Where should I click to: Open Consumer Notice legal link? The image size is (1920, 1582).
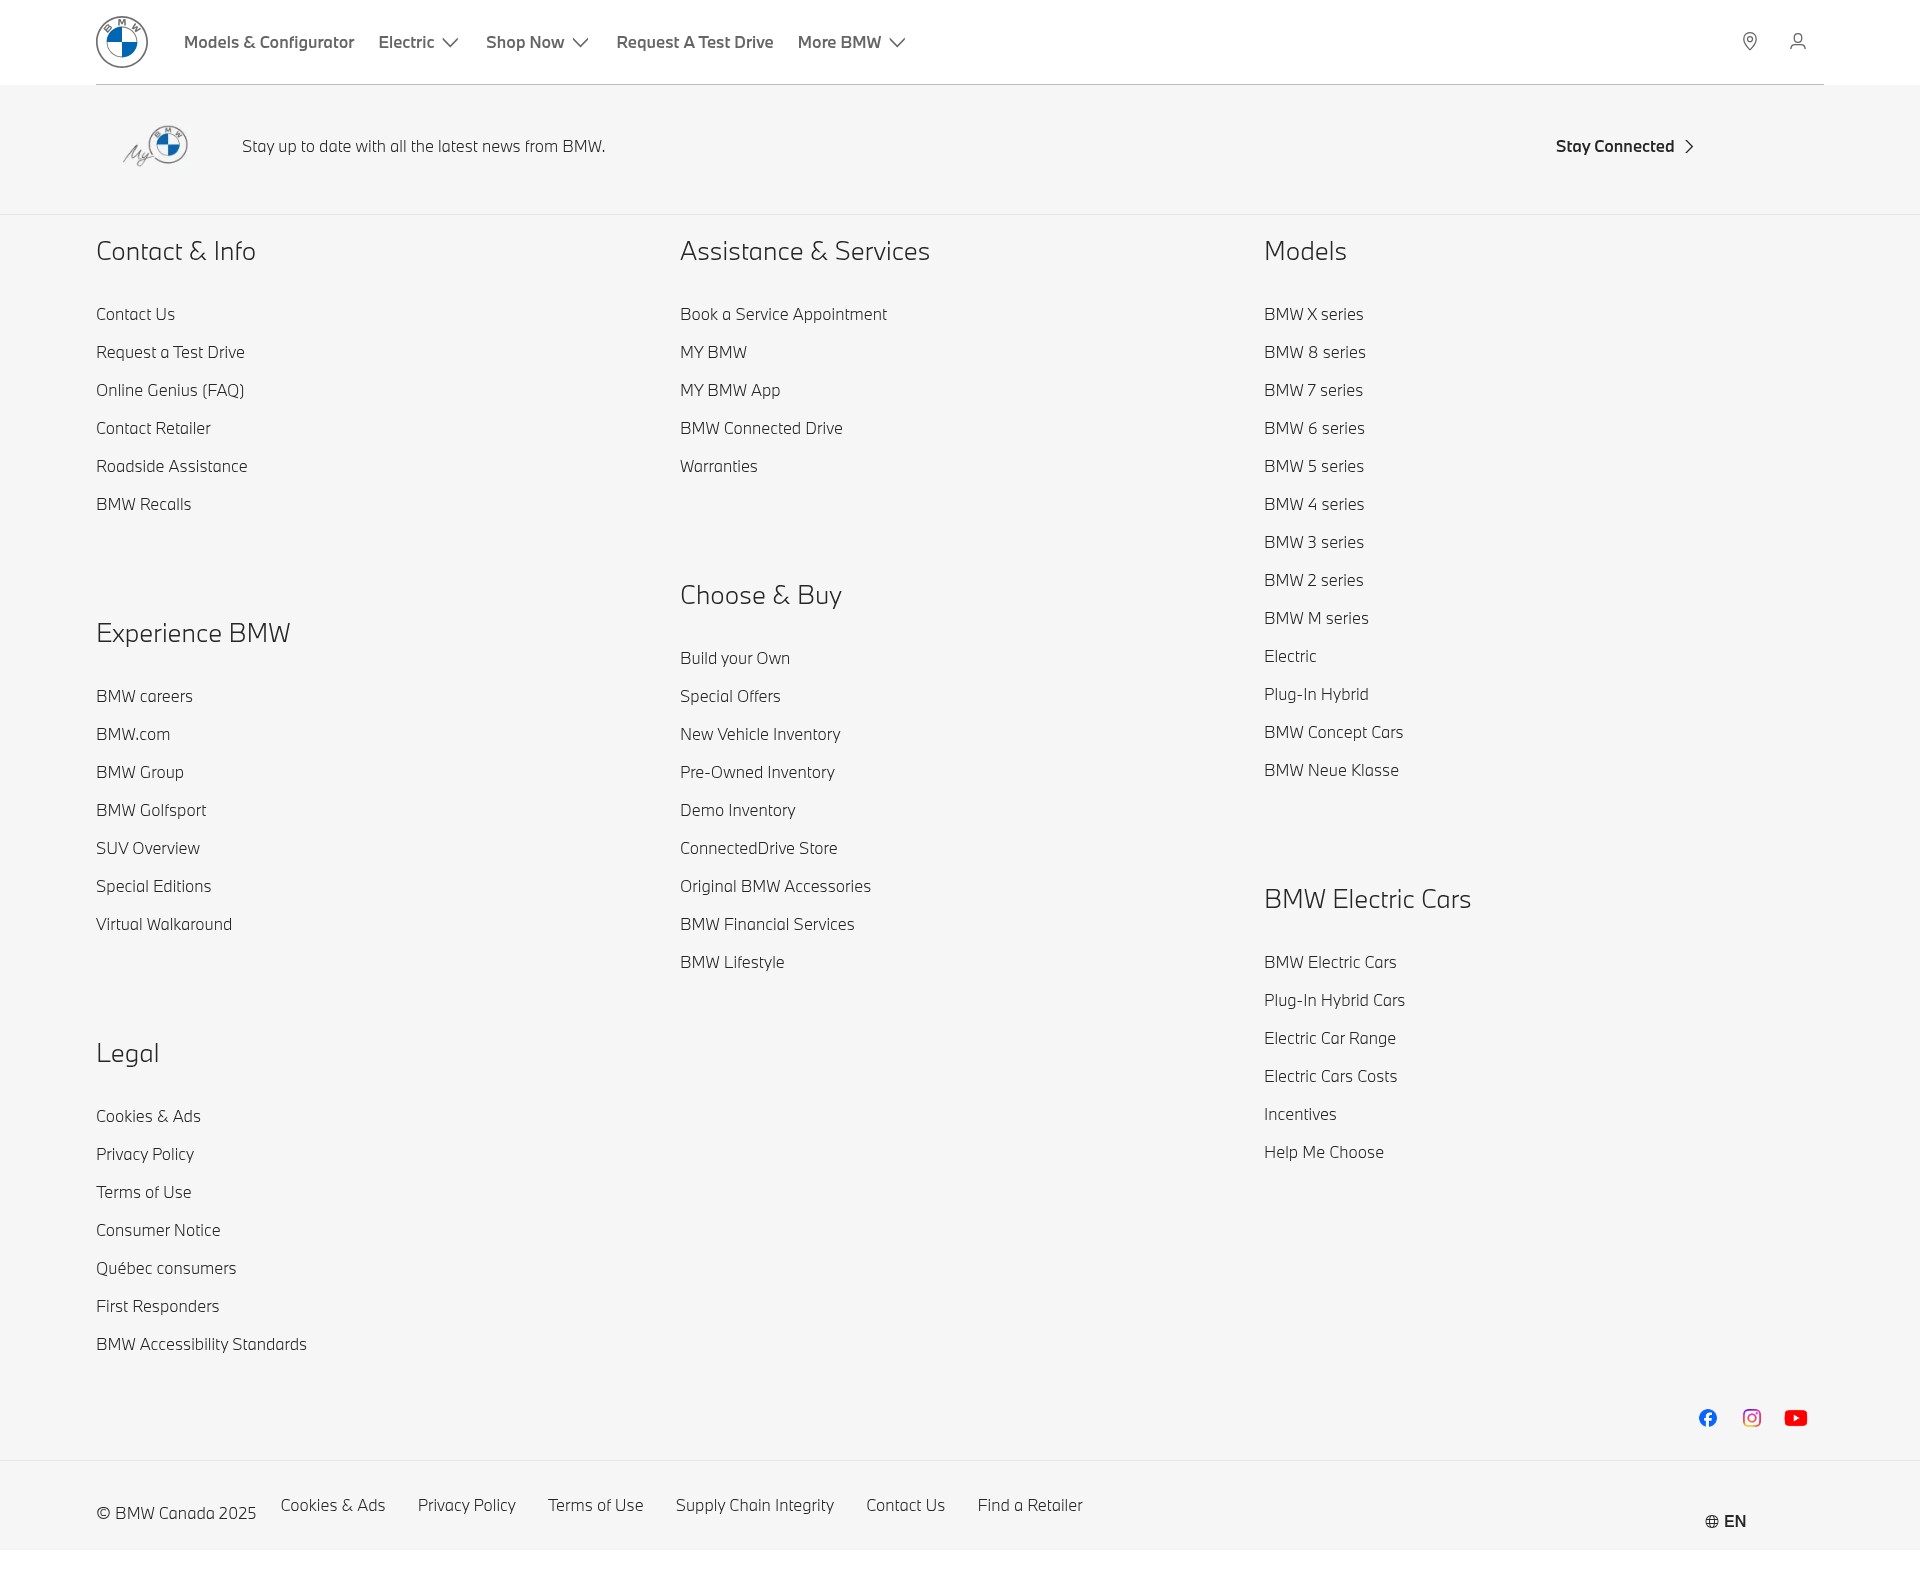coord(158,1230)
